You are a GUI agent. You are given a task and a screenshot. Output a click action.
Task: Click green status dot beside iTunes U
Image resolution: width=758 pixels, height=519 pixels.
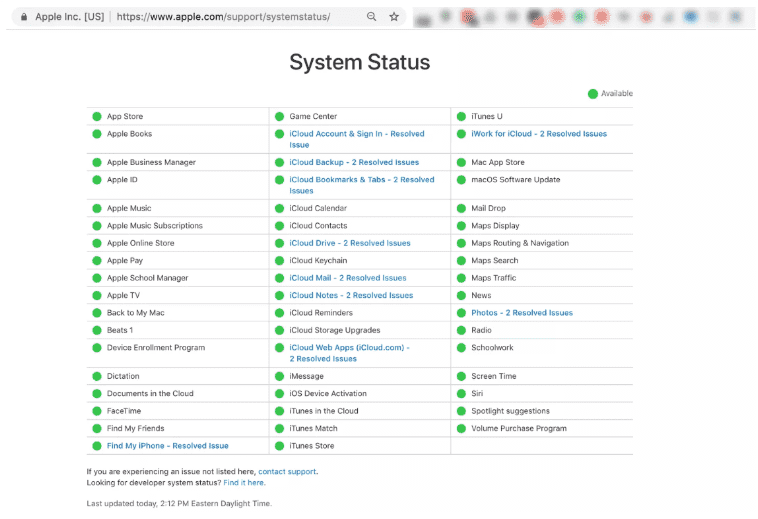click(461, 116)
